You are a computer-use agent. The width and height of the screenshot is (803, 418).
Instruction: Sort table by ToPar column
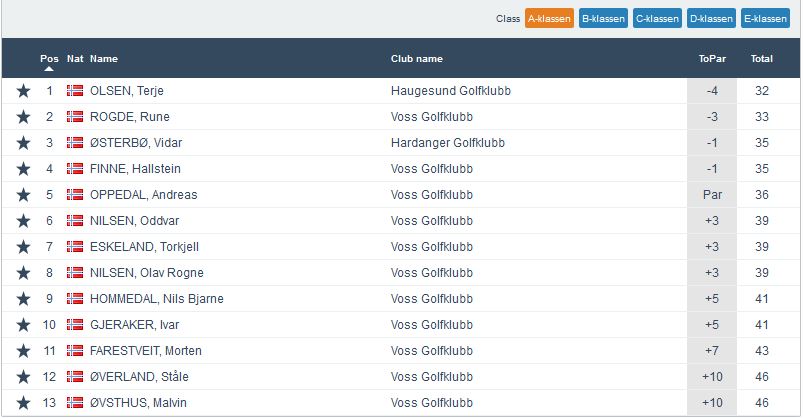pos(711,59)
